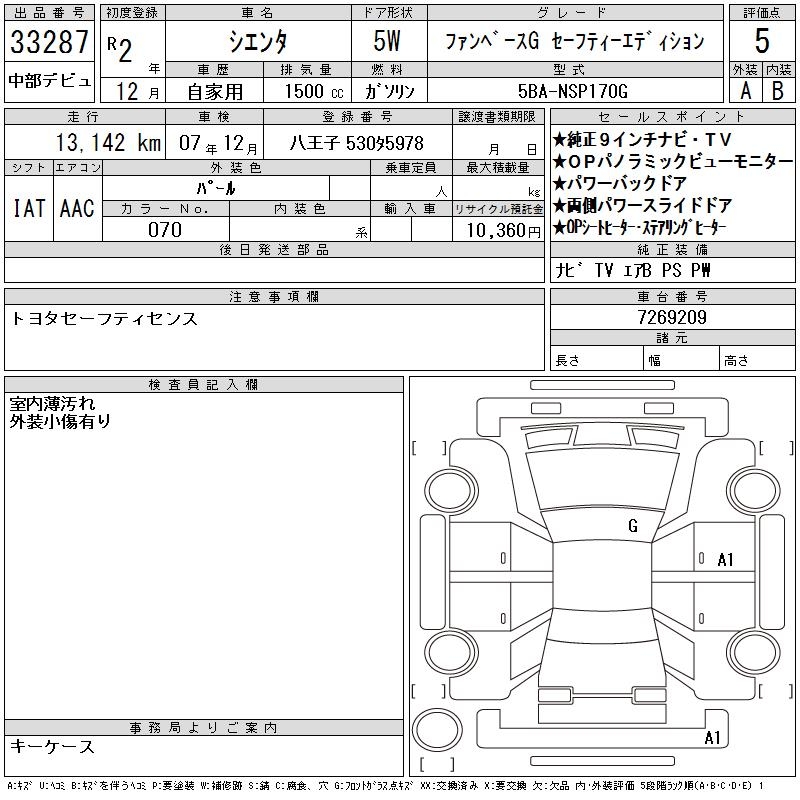Click sales point 両側パワースライドドア
The height and width of the screenshot is (800, 800).
click(643, 205)
